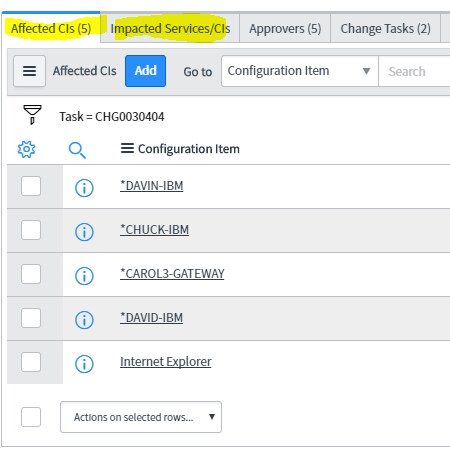The height and width of the screenshot is (460, 450).
Task: Open the *CAROL3-GATEWAY link
Action: (x=172, y=274)
